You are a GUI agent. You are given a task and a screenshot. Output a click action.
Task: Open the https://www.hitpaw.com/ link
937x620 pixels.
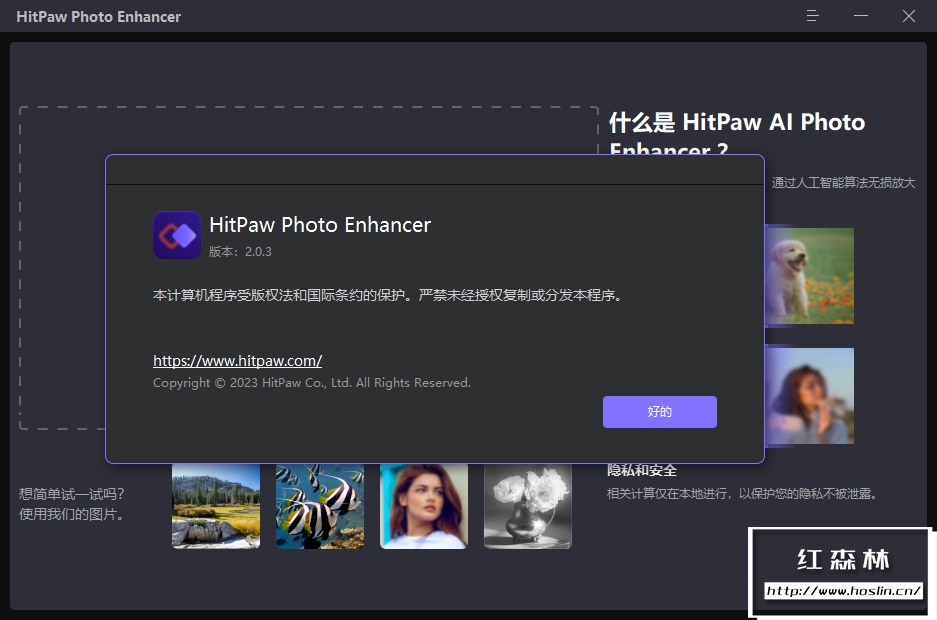point(237,361)
